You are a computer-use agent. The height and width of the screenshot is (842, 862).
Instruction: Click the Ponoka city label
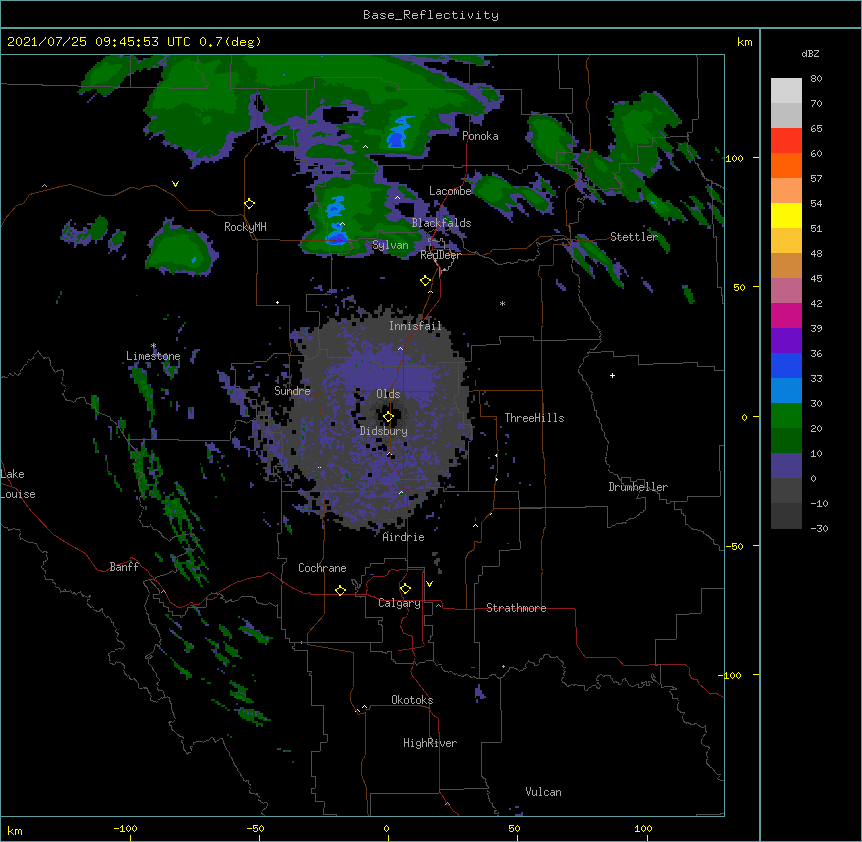click(x=480, y=136)
